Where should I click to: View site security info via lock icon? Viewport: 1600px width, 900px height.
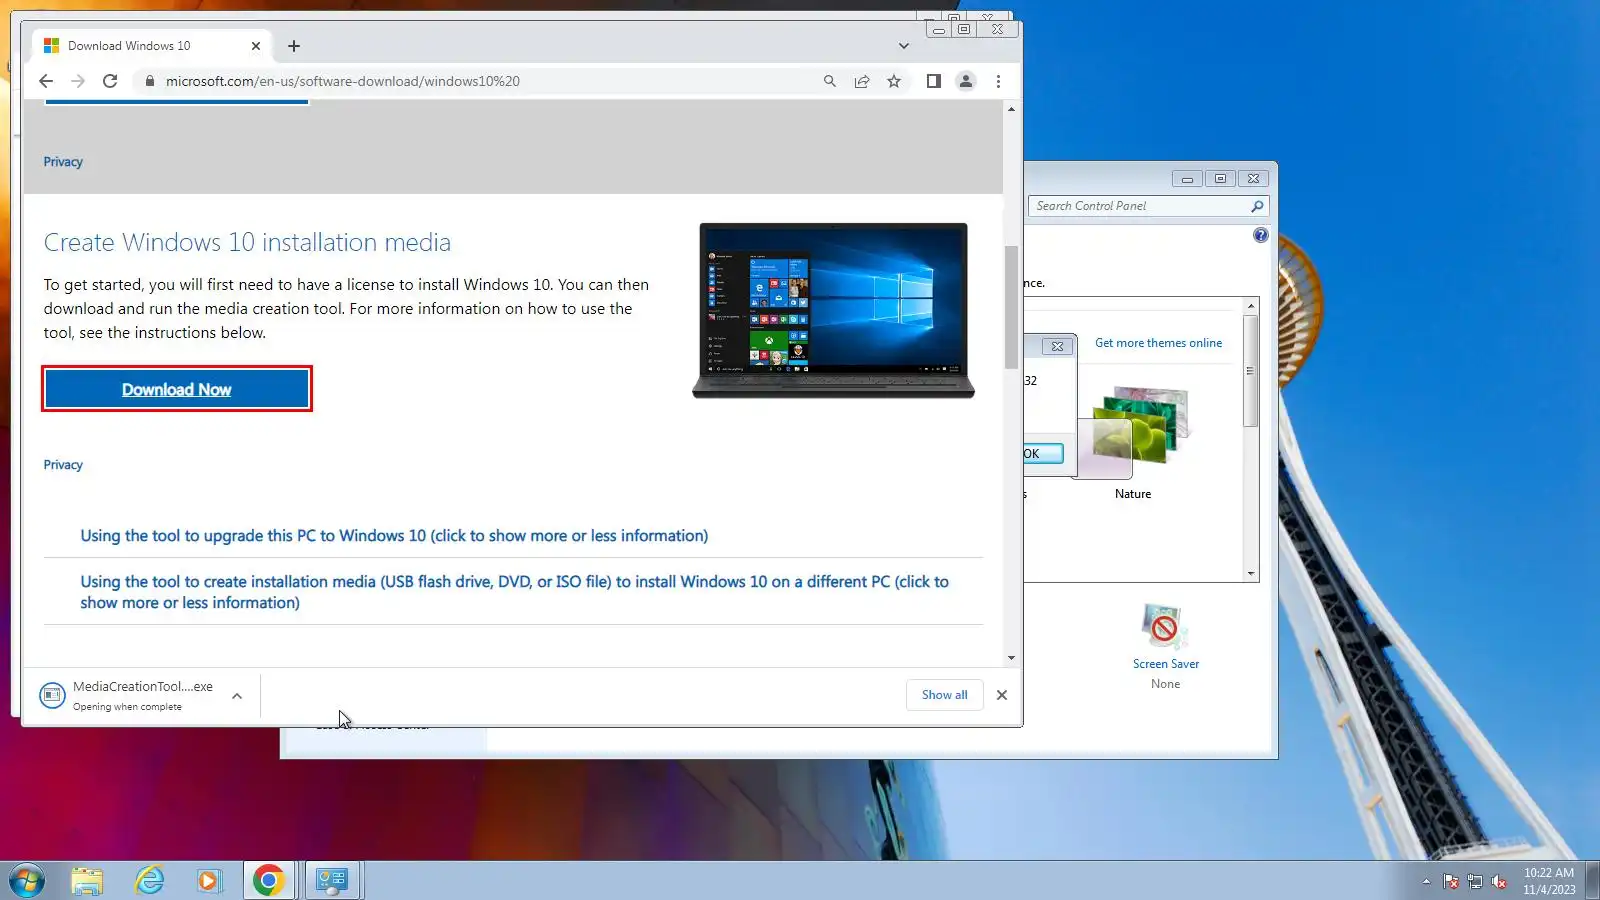click(150, 81)
